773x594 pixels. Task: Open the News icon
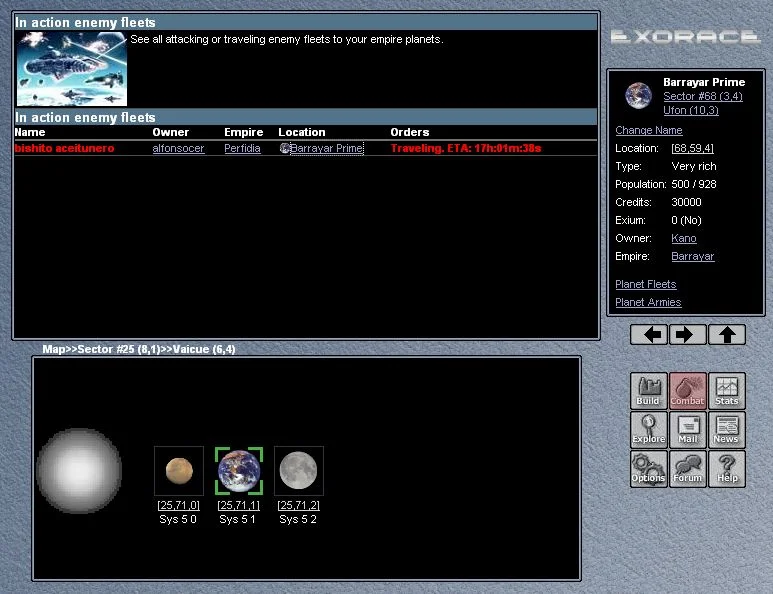[x=726, y=430]
